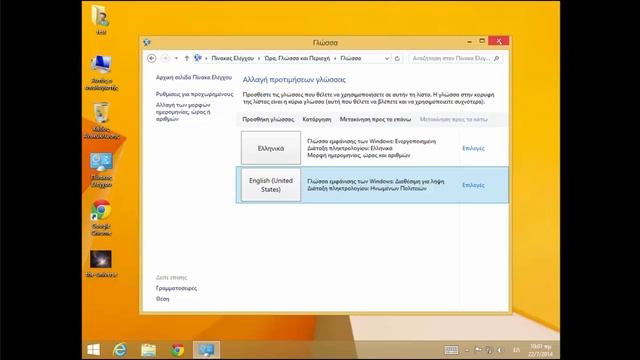Click the Windows Start button

point(93,350)
